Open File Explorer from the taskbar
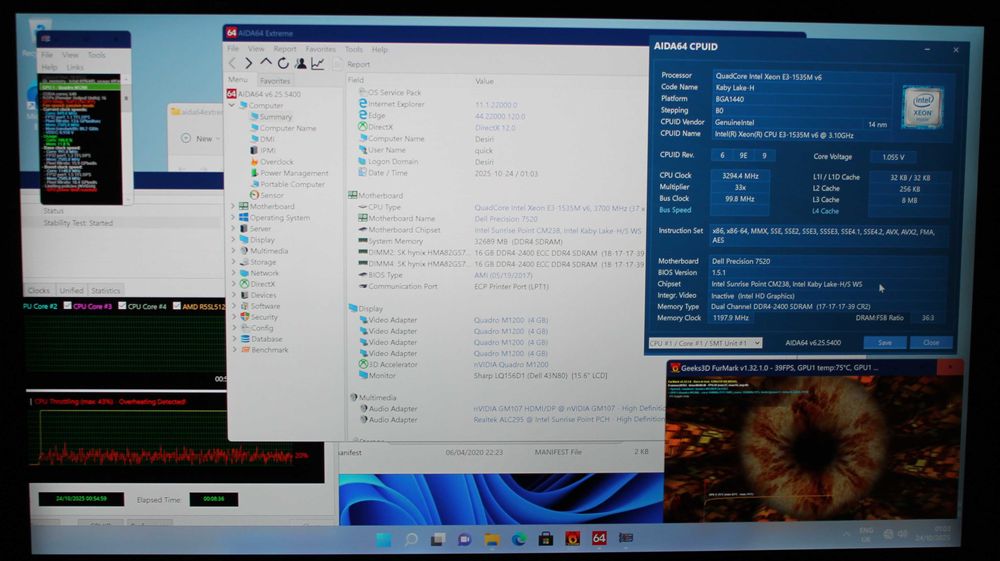 pyautogui.click(x=491, y=539)
